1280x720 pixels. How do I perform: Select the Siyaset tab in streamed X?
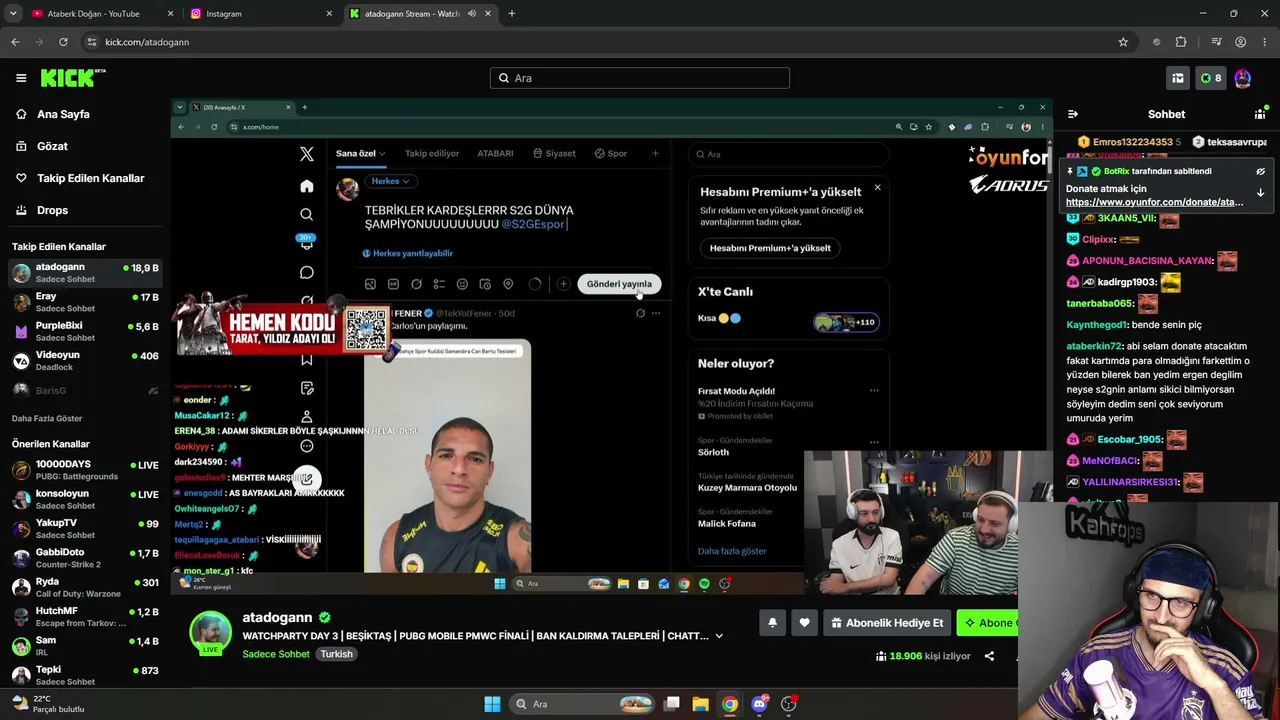[555, 154]
